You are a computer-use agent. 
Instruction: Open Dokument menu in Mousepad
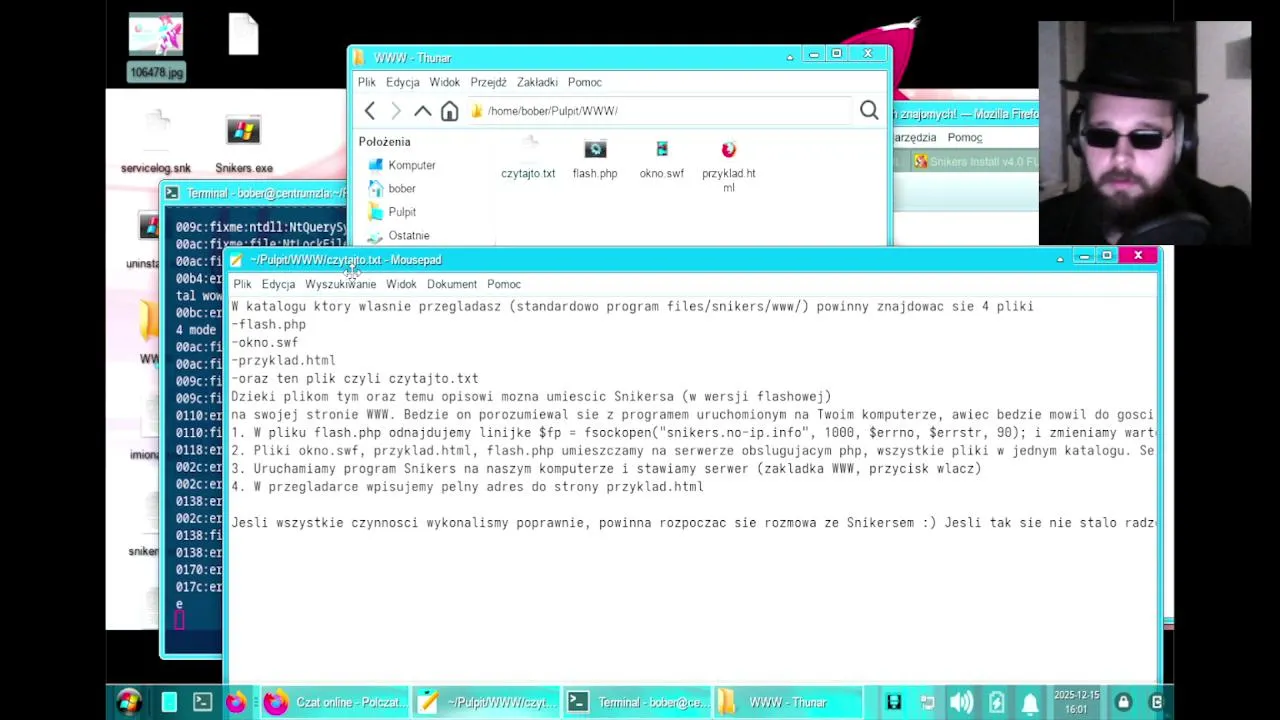pos(452,284)
